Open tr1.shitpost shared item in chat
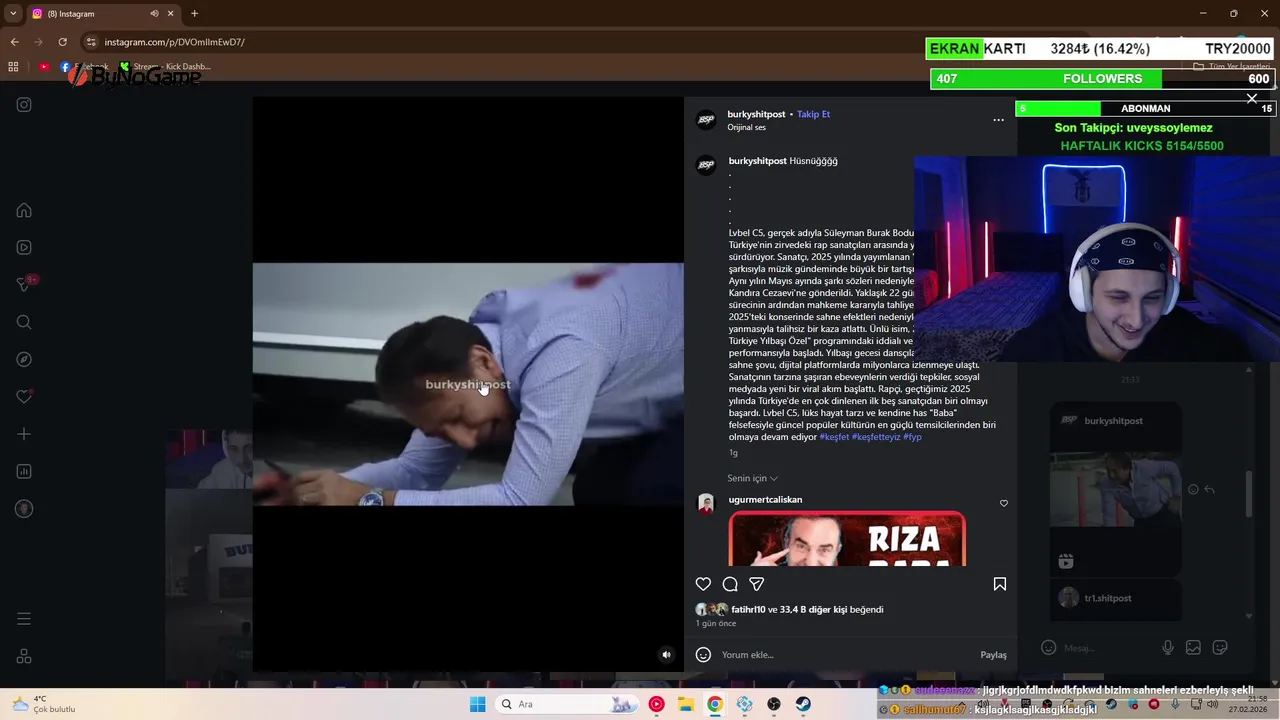Screen dimensions: 1280x720 click(x=1115, y=599)
